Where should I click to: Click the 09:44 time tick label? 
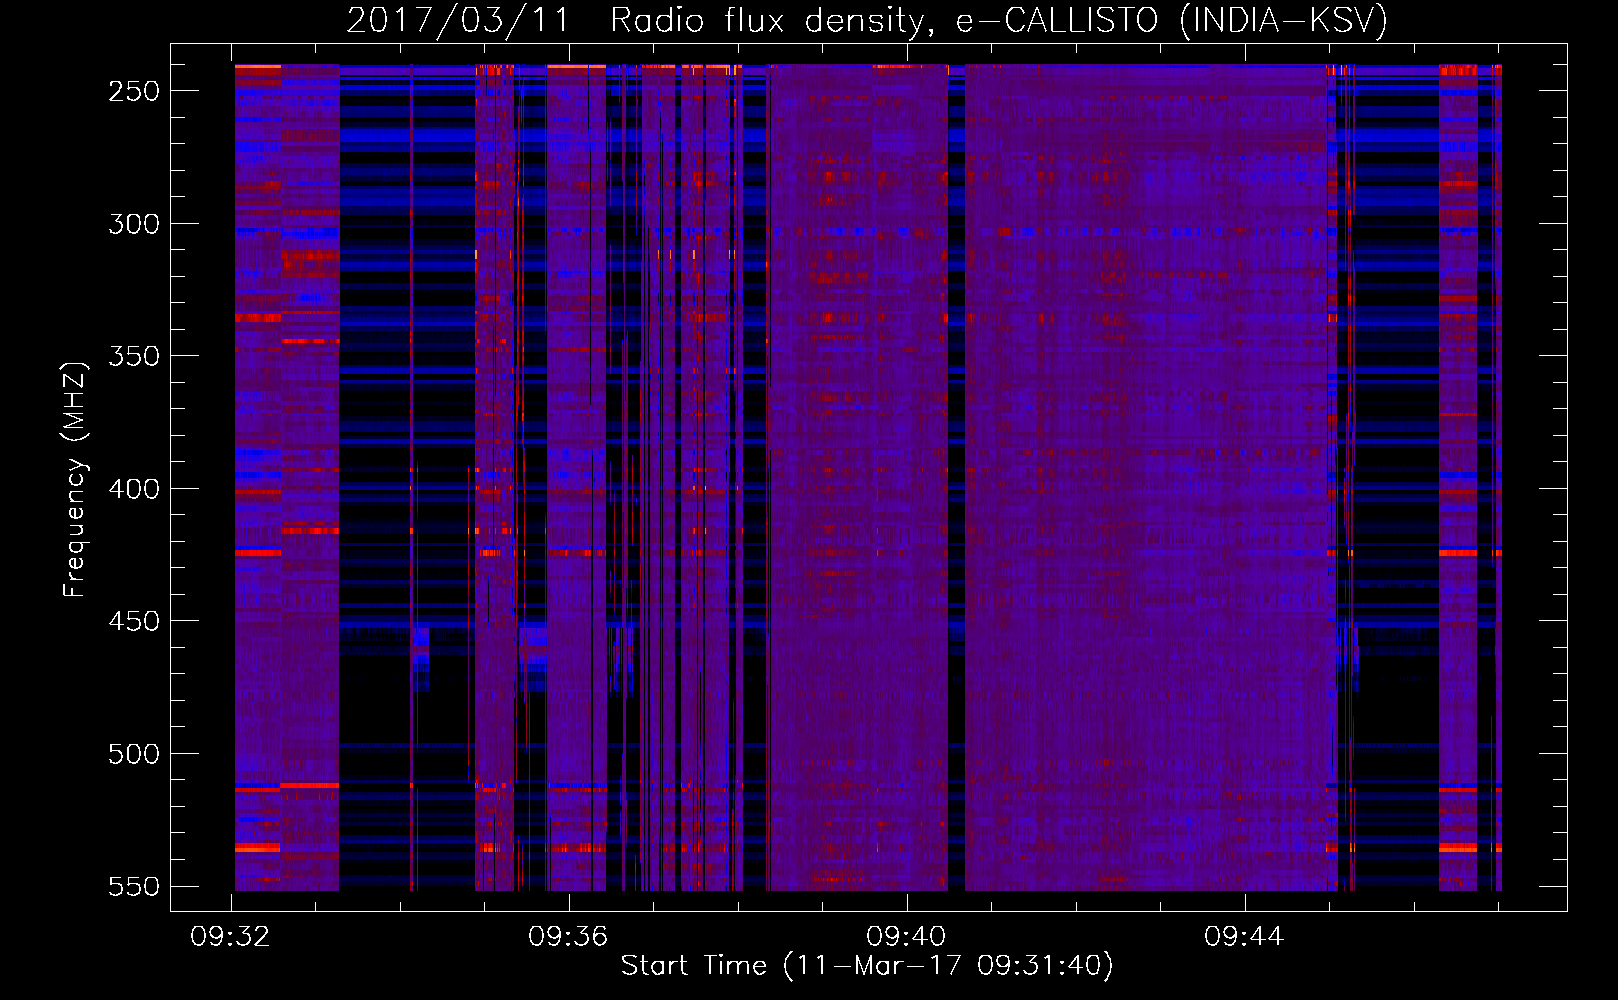click(1244, 937)
